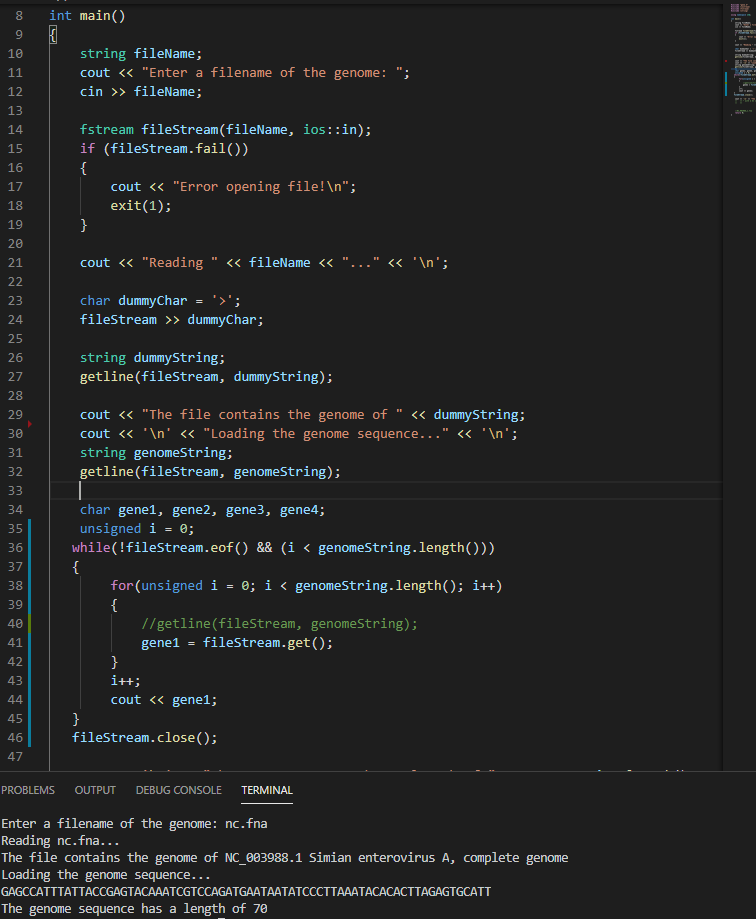Image resolution: width=756 pixels, height=919 pixels.
Task: Click line number 8 in the gutter
Action: pyautogui.click(x=19, y=16)
